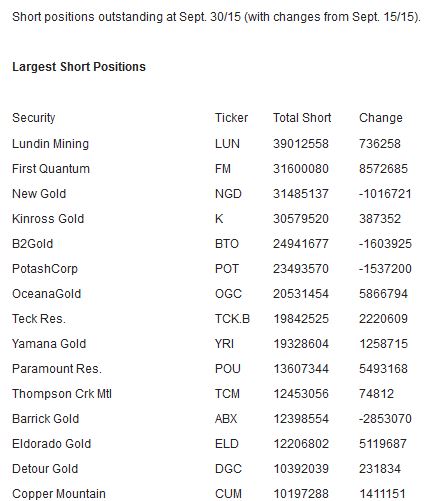Click Eldorado Gold's total short 12206802
426x501 pixels.
click(x=301, y=444)
